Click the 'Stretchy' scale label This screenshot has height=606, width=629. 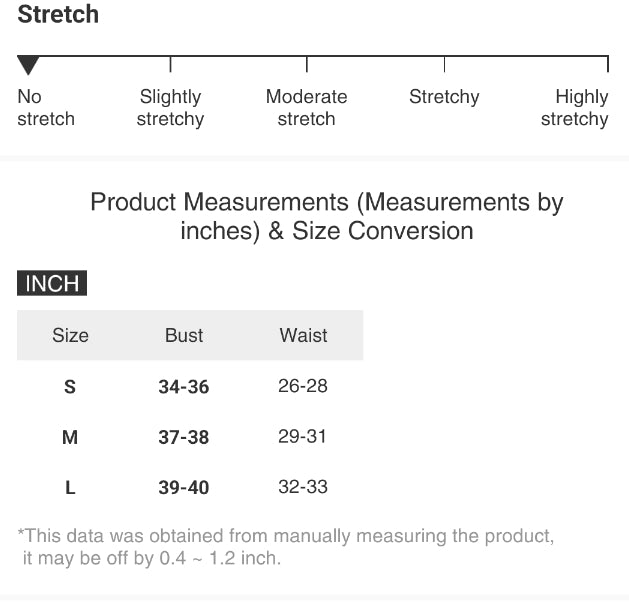click(444, 97)
